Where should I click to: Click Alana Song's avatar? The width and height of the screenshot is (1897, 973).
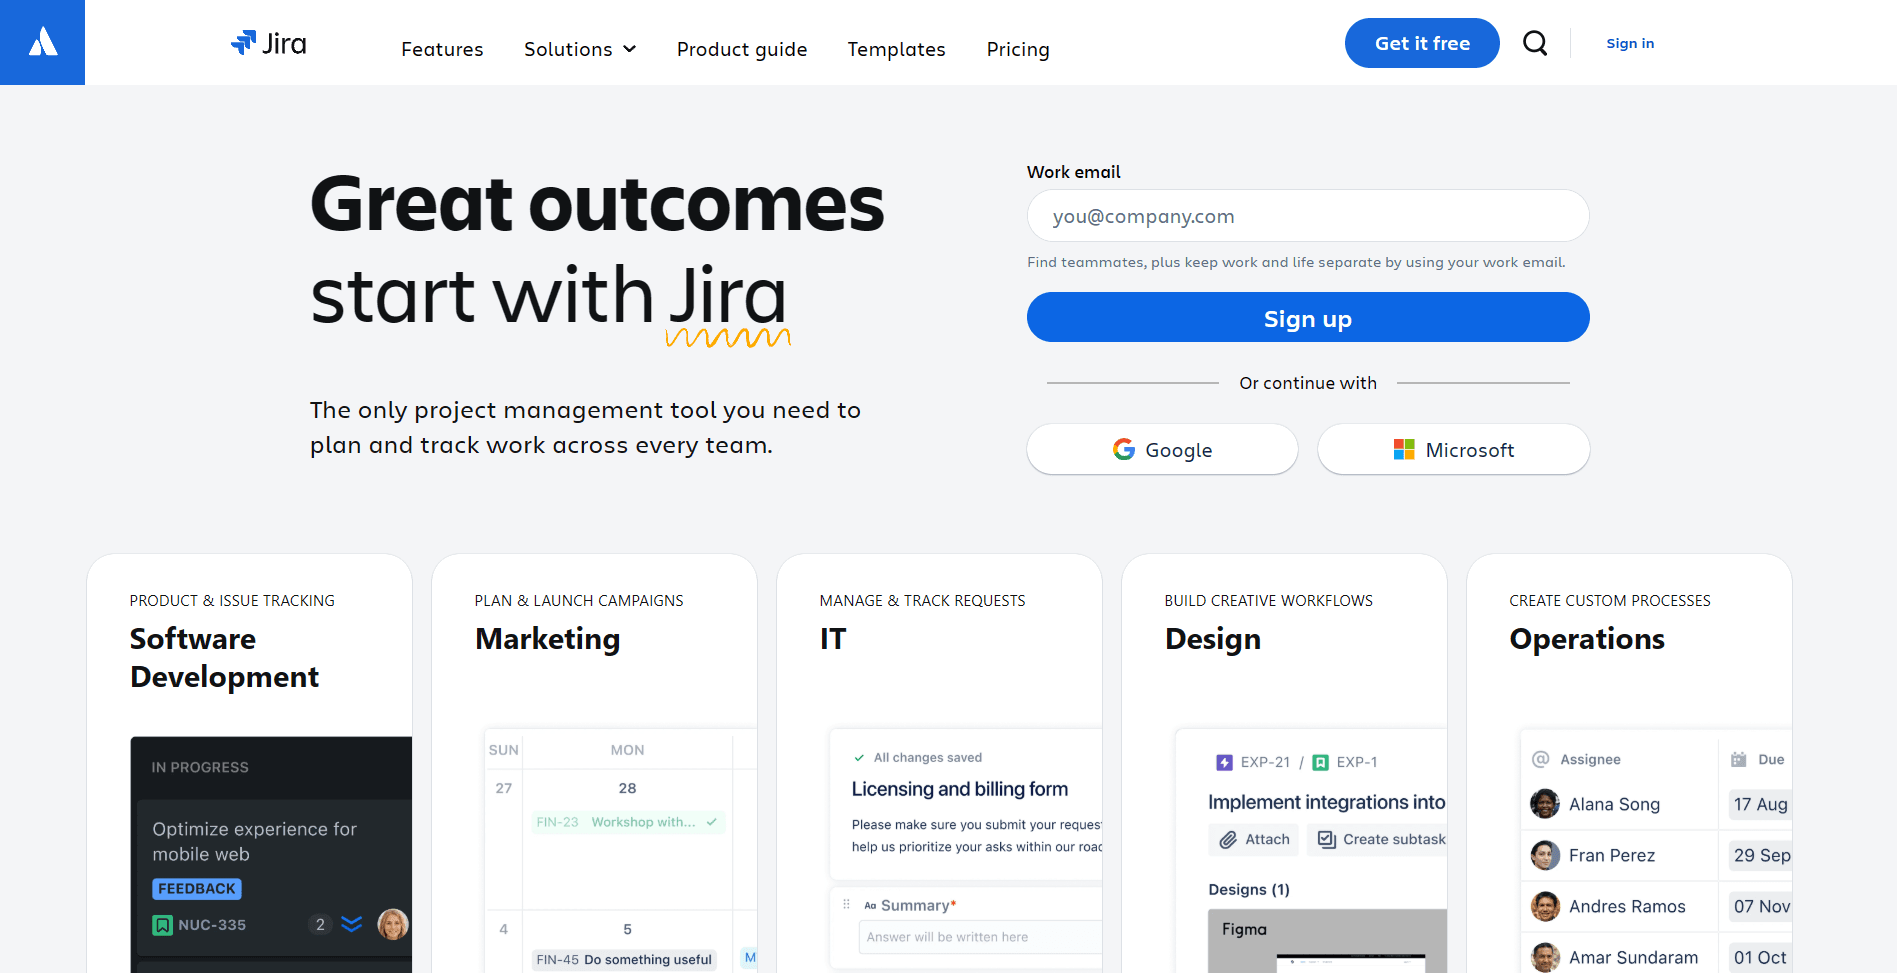click(1544, 804)
